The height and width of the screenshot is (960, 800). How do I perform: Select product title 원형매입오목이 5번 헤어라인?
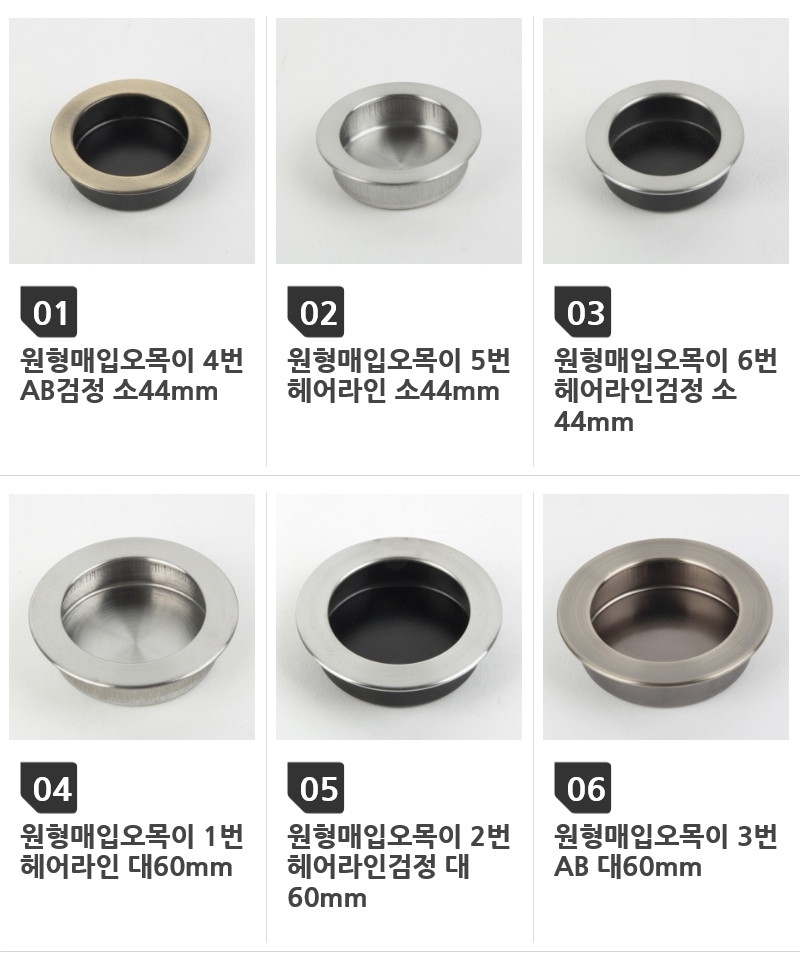[x=399, y=375]
